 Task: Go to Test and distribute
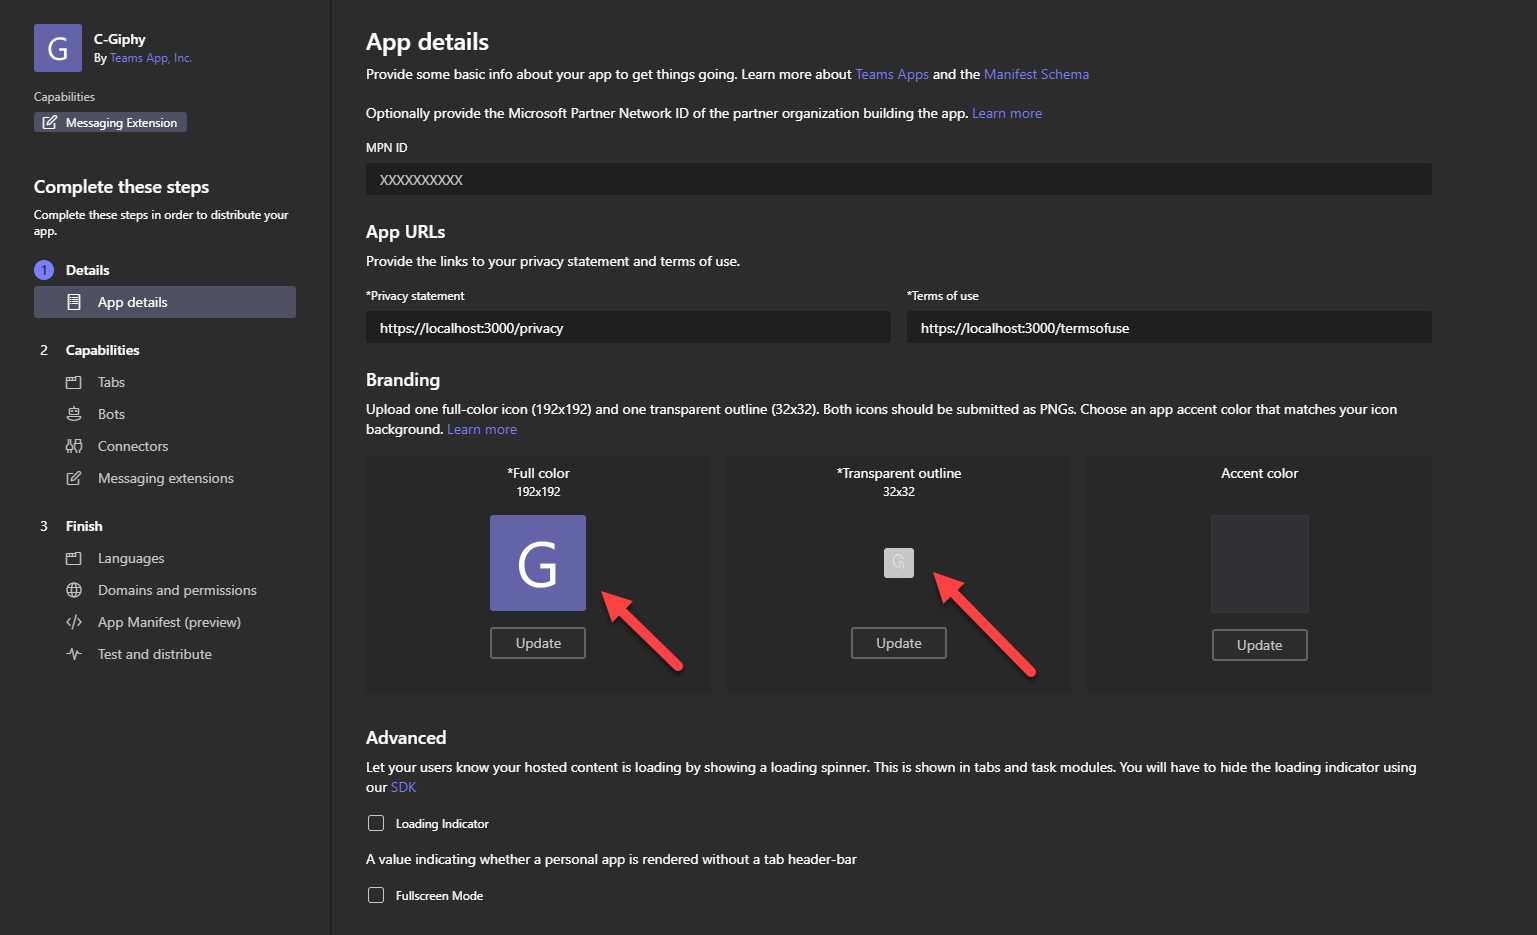pos(155,654)
